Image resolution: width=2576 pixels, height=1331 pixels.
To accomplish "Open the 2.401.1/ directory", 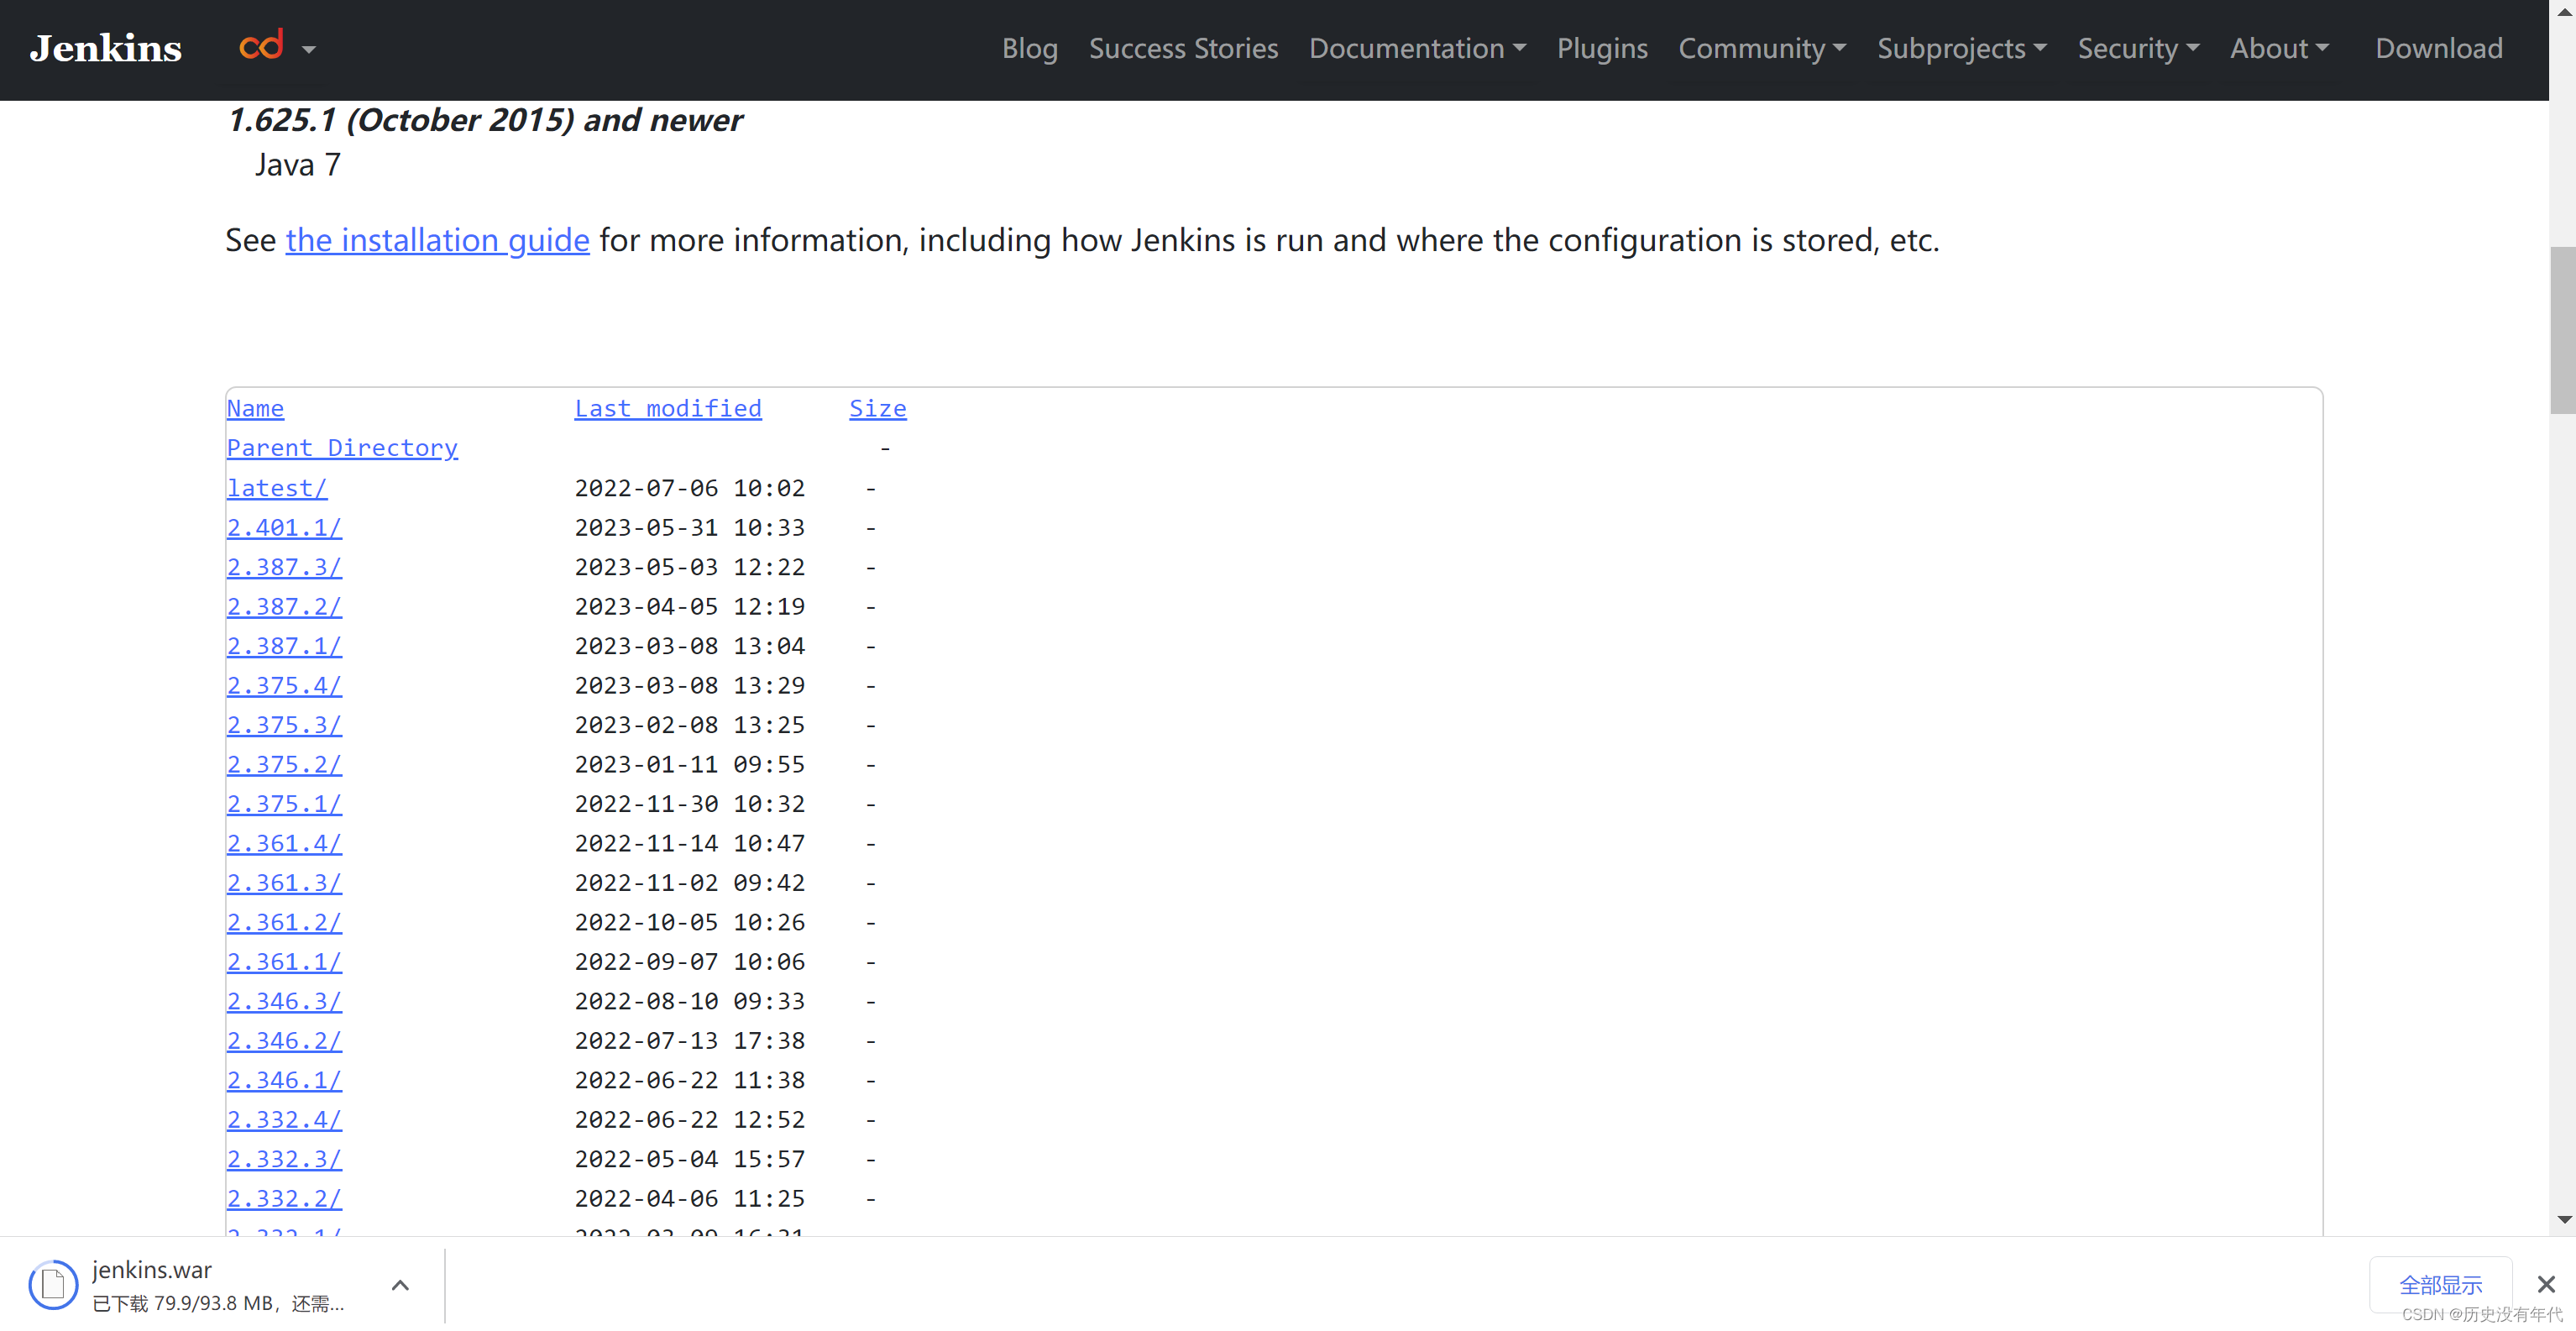I will tap(284, 527).
